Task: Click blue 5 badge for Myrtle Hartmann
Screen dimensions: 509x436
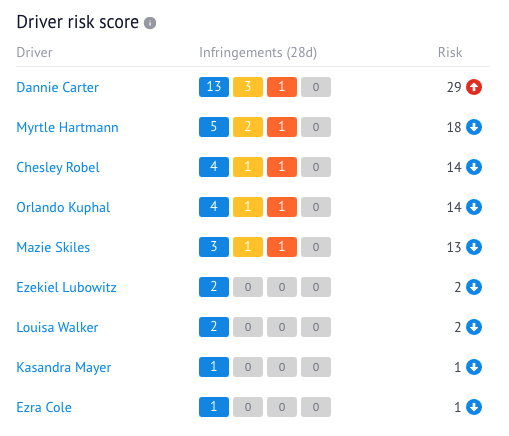Action: pos(214,127)
